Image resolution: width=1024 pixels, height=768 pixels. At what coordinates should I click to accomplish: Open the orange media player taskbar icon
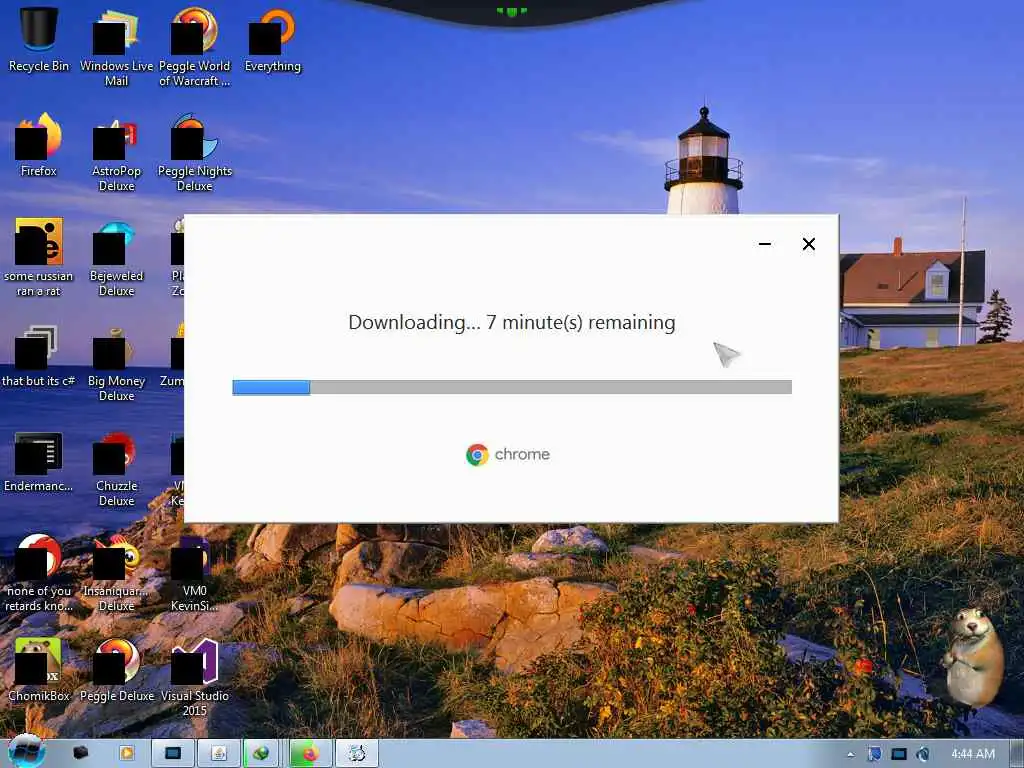127,753
